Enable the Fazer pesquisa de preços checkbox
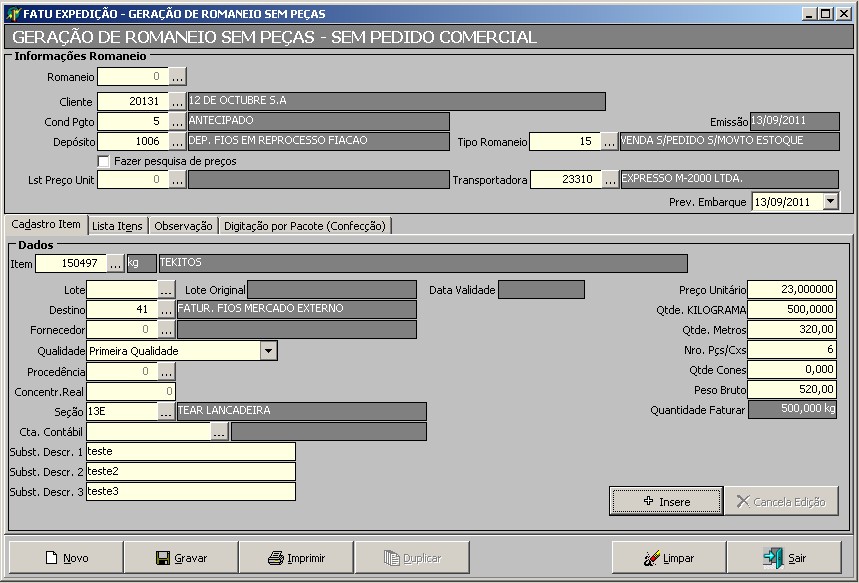 pos(103,161)
